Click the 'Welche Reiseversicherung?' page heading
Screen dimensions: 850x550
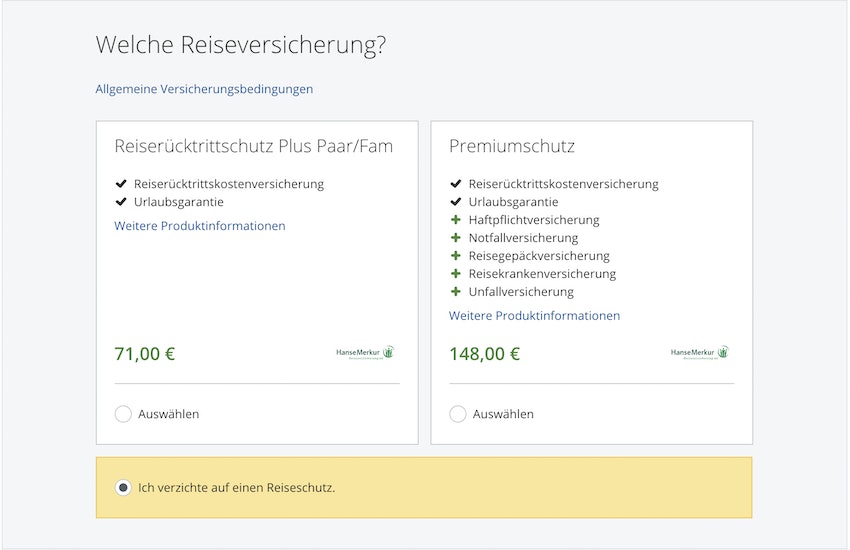pyautogui.click(x=241, y=45)
